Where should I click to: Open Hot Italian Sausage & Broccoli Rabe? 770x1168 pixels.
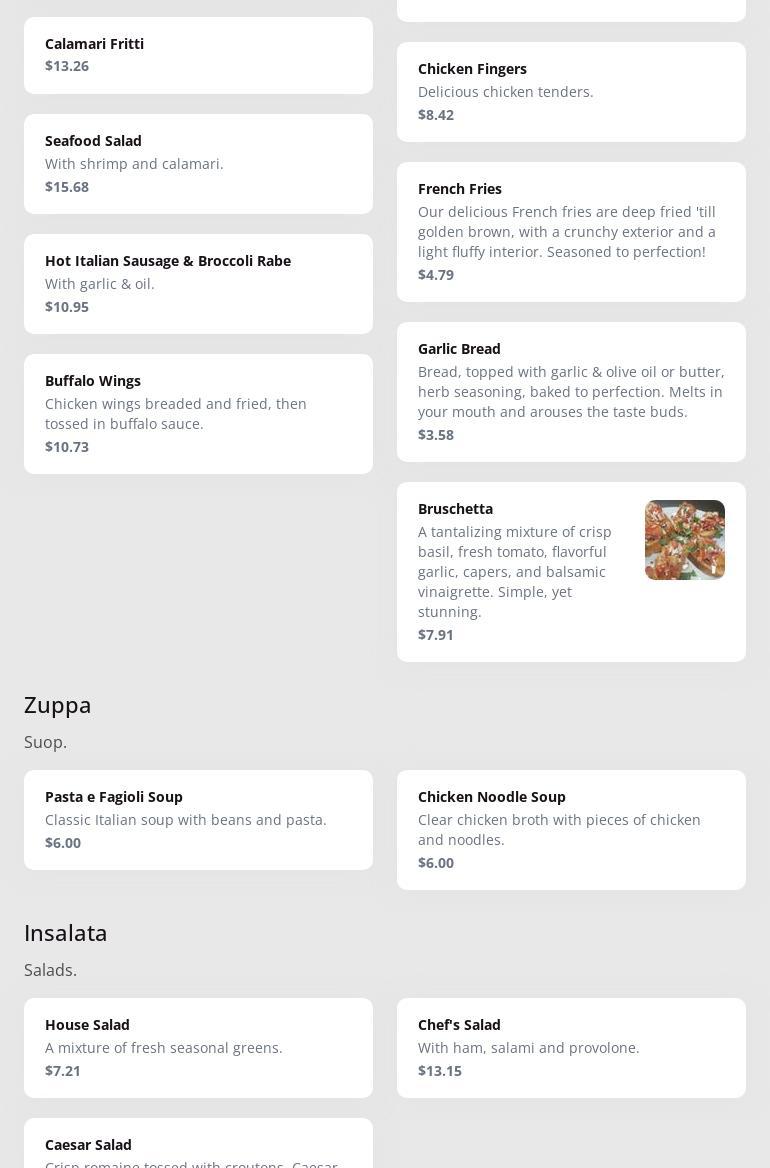pos(198,283)
